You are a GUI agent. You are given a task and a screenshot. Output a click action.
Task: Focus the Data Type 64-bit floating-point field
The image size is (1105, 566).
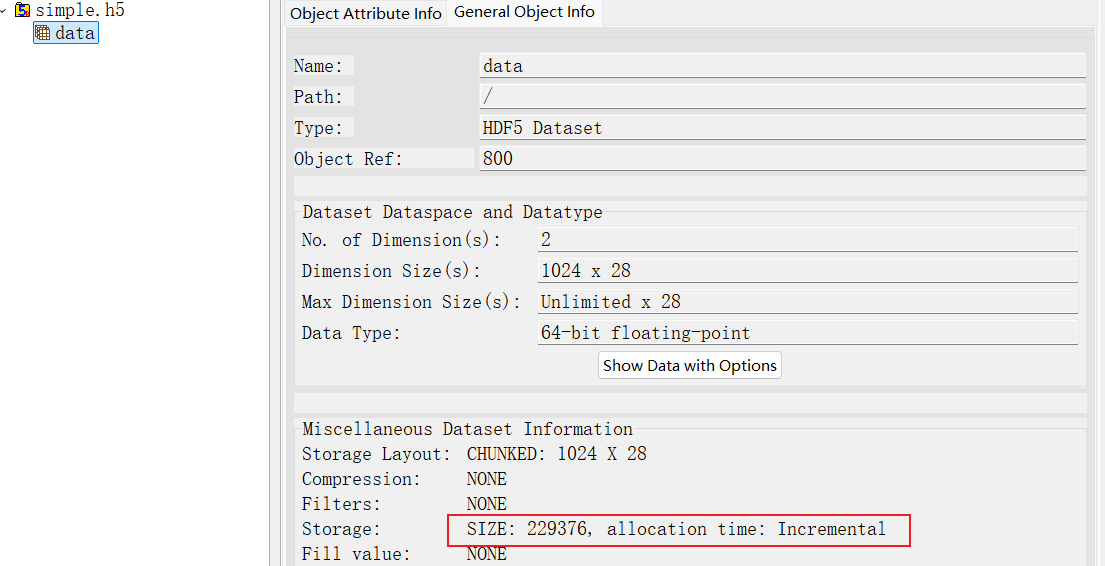806,333
